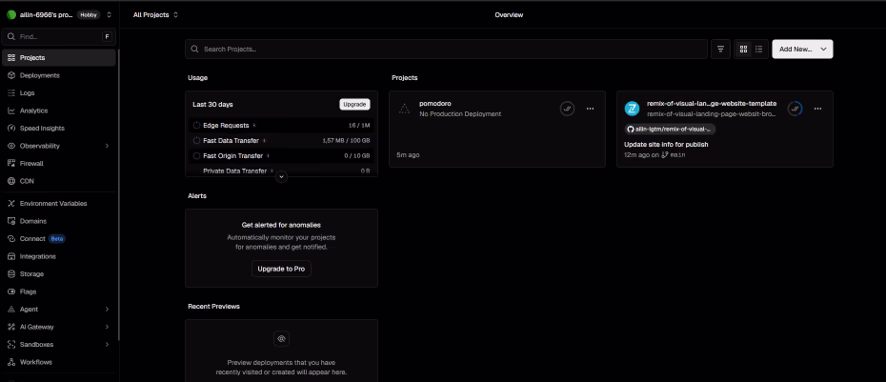Screen dimensions: 886x382
Task: Click the Sandboxes icon in sidebar
Action: pyautogui.click(x=11, y=345)
